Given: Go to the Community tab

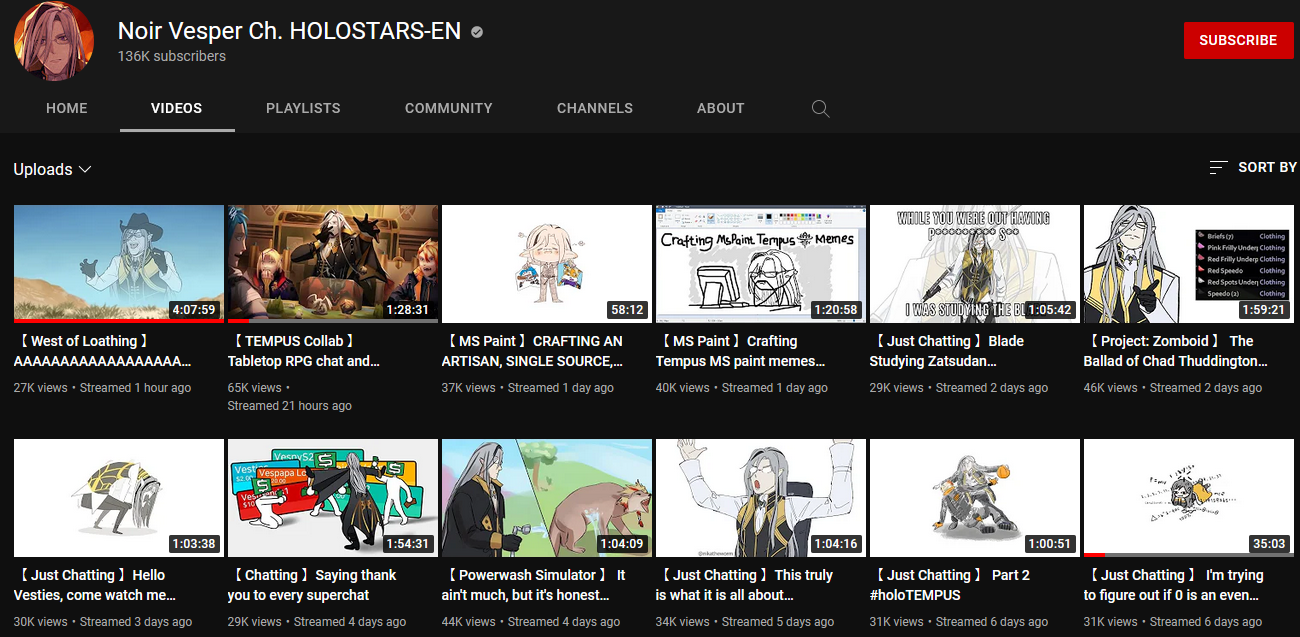Looking at the screenshot, I should click(x=449, y=108).
